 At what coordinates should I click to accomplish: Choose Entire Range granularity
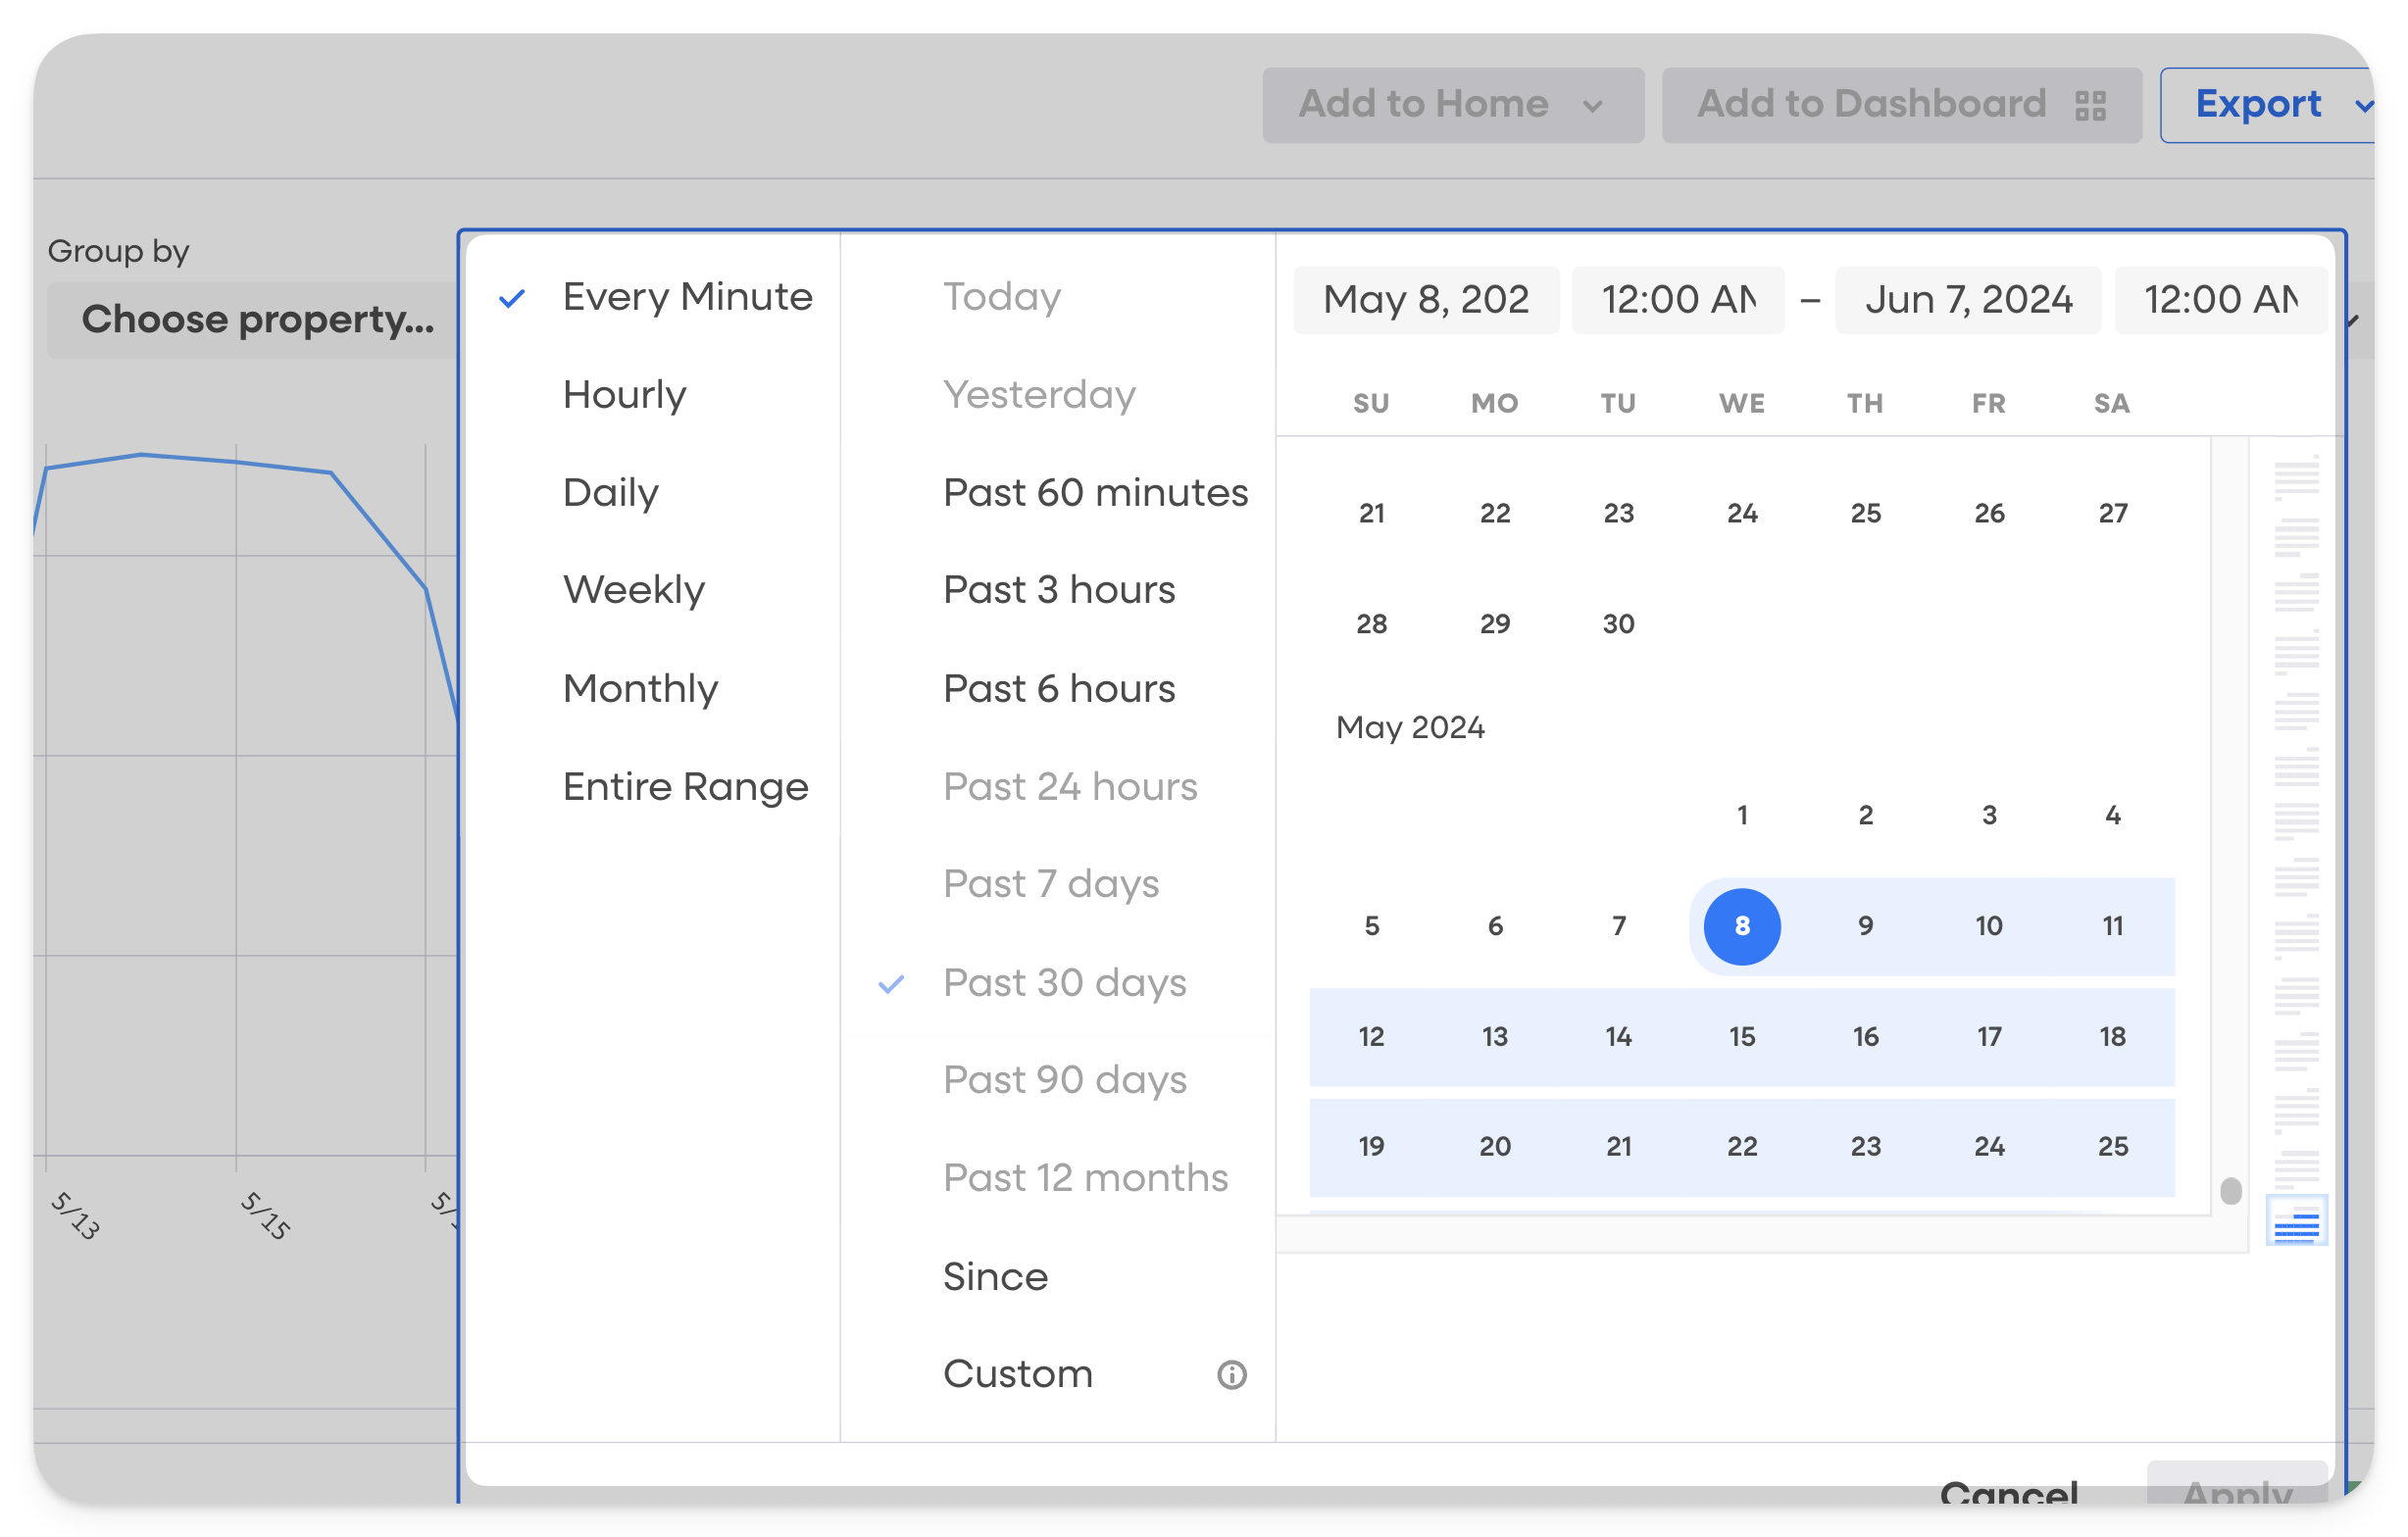pyautogui.click(x=685, y=787)
